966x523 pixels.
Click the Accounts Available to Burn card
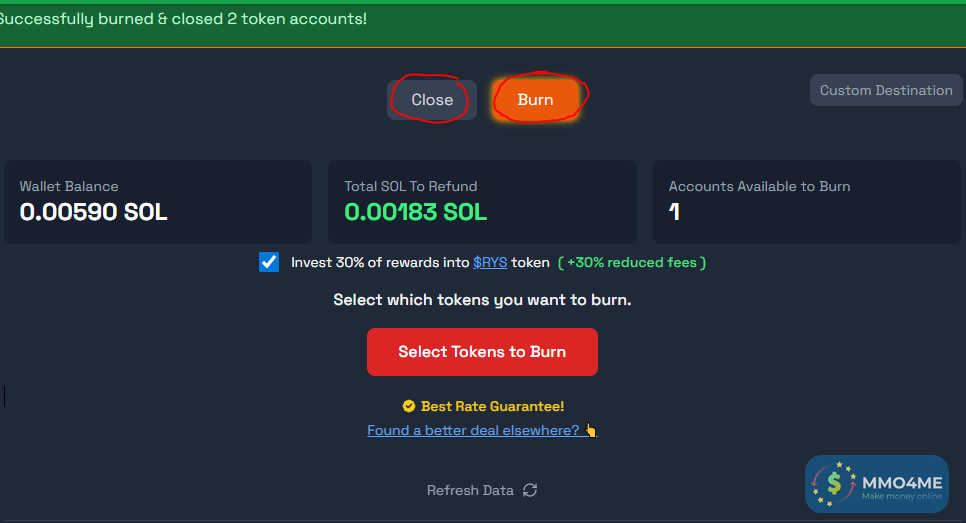(x=807, y=202)
